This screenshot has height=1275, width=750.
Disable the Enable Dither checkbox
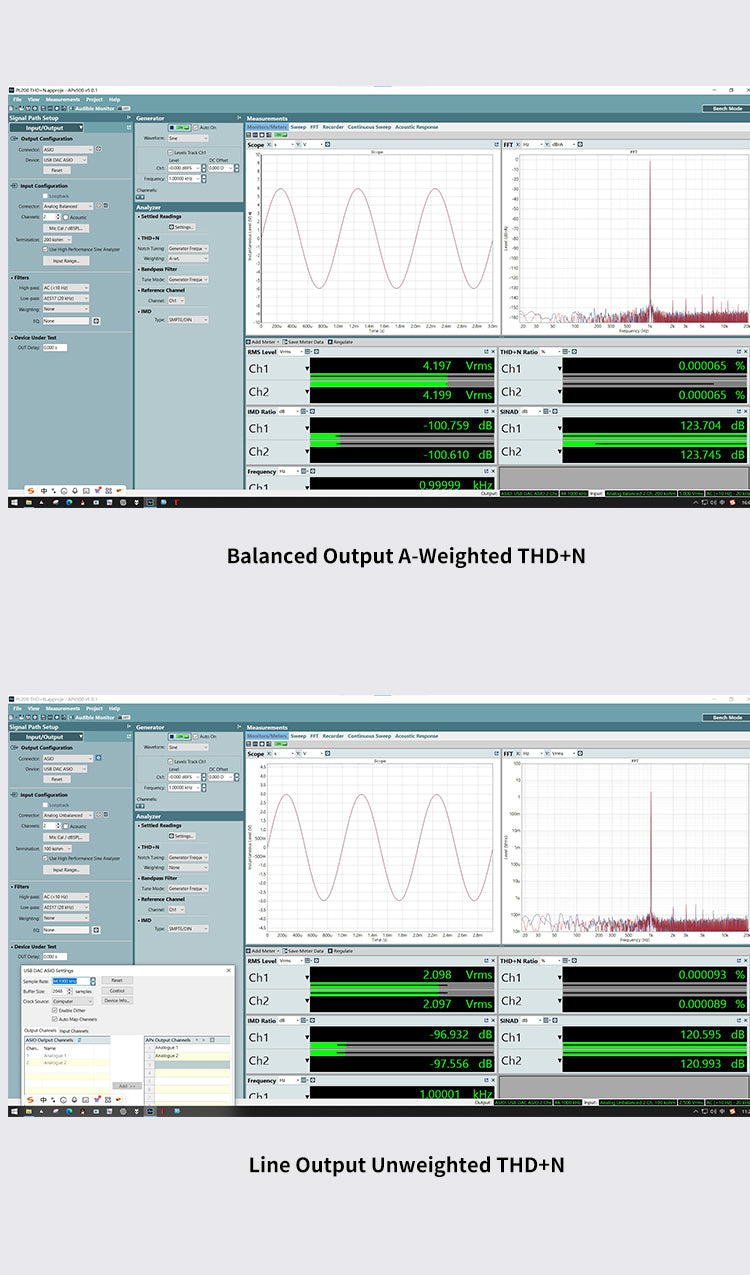[x=54, y=1010]
